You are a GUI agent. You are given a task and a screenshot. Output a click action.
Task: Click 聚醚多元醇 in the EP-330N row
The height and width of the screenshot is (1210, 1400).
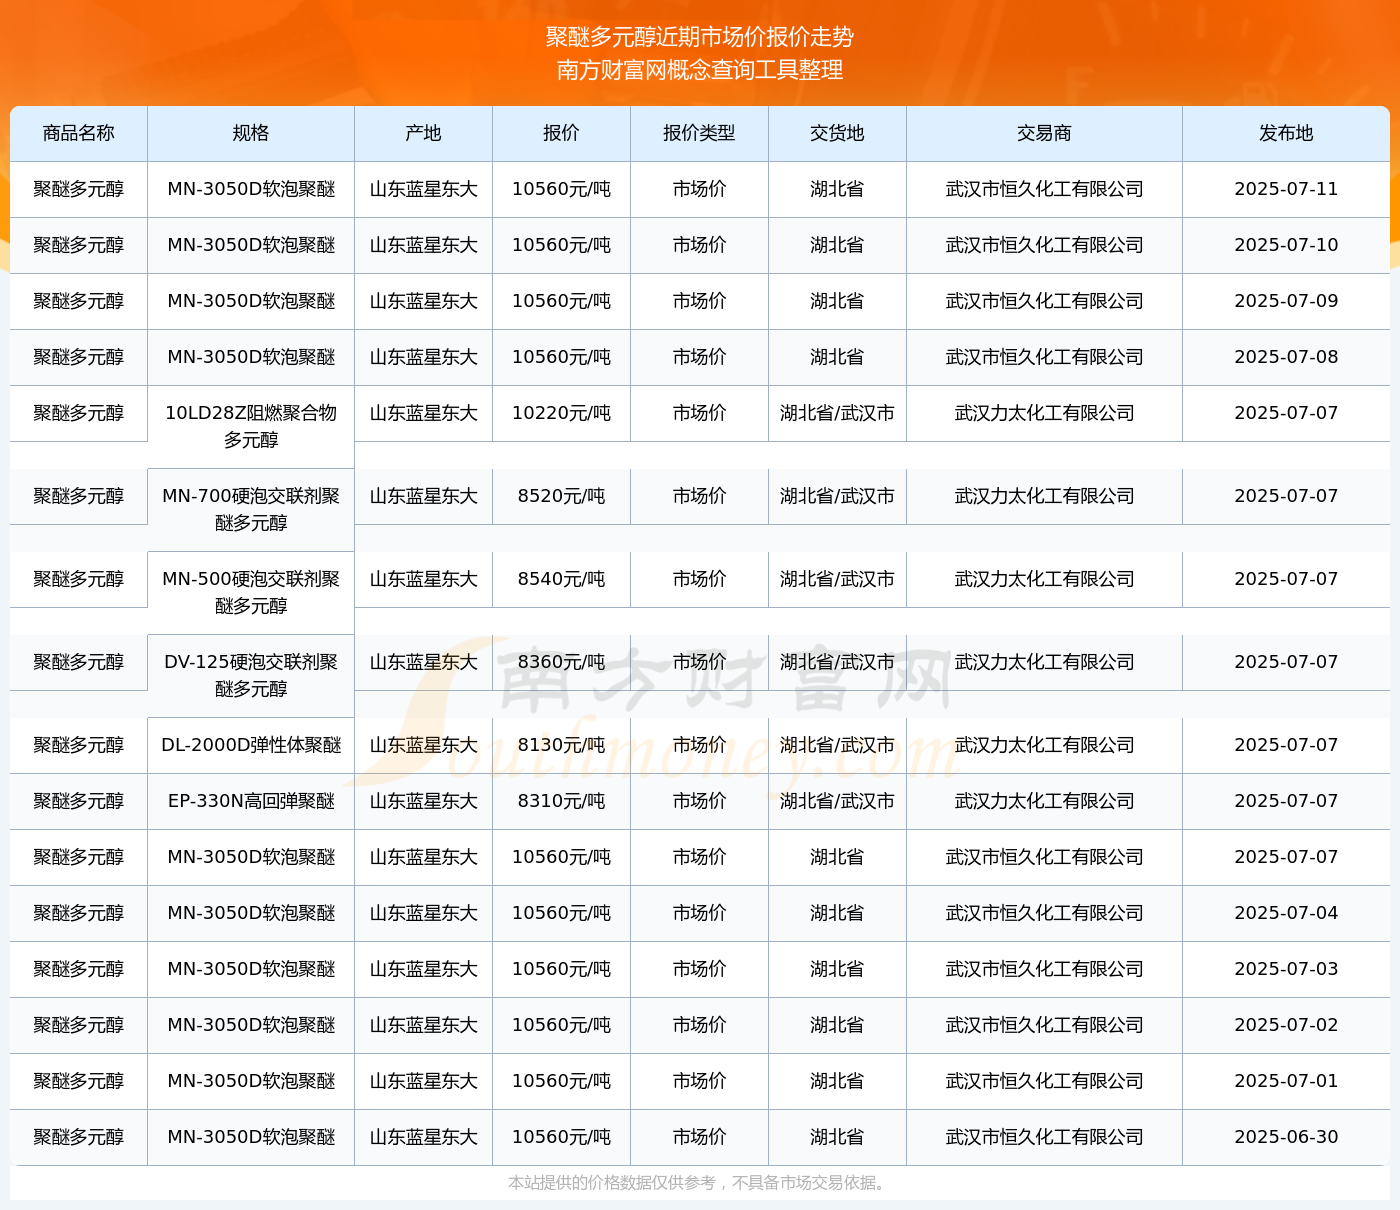point(79,801)
